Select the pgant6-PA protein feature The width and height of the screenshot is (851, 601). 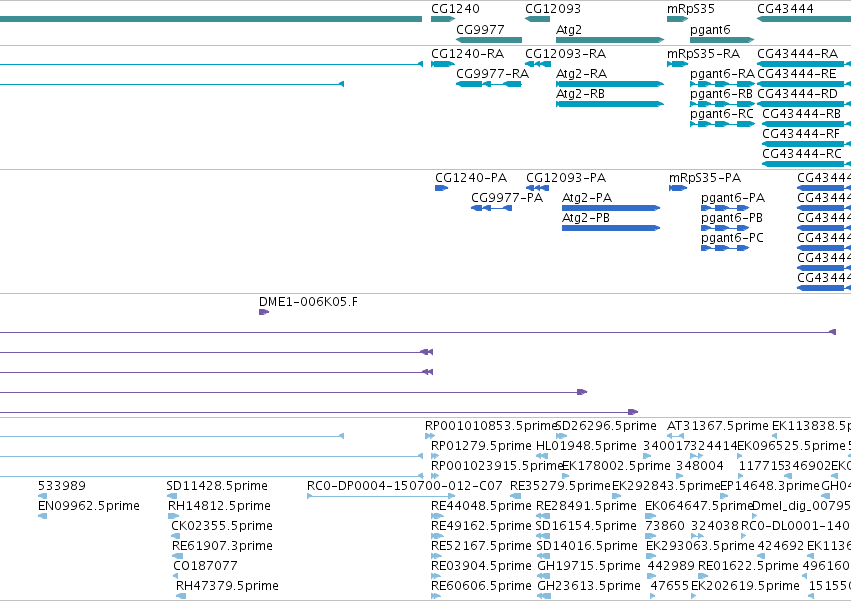point(725,208)
